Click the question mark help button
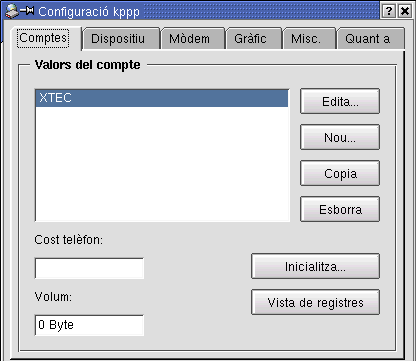 389,11
